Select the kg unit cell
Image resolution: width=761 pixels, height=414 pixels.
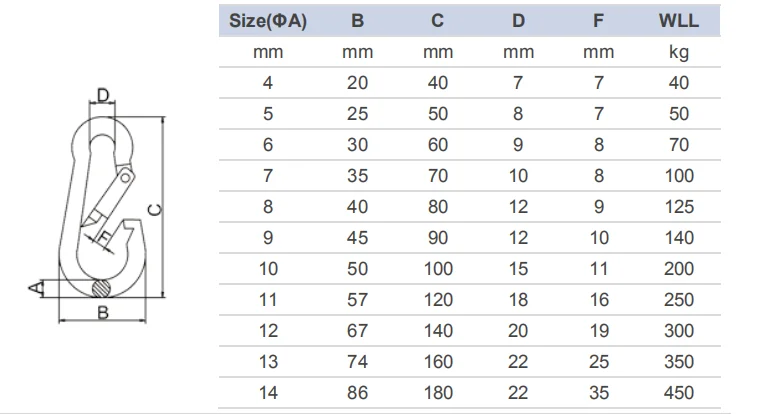pos(679,53)
